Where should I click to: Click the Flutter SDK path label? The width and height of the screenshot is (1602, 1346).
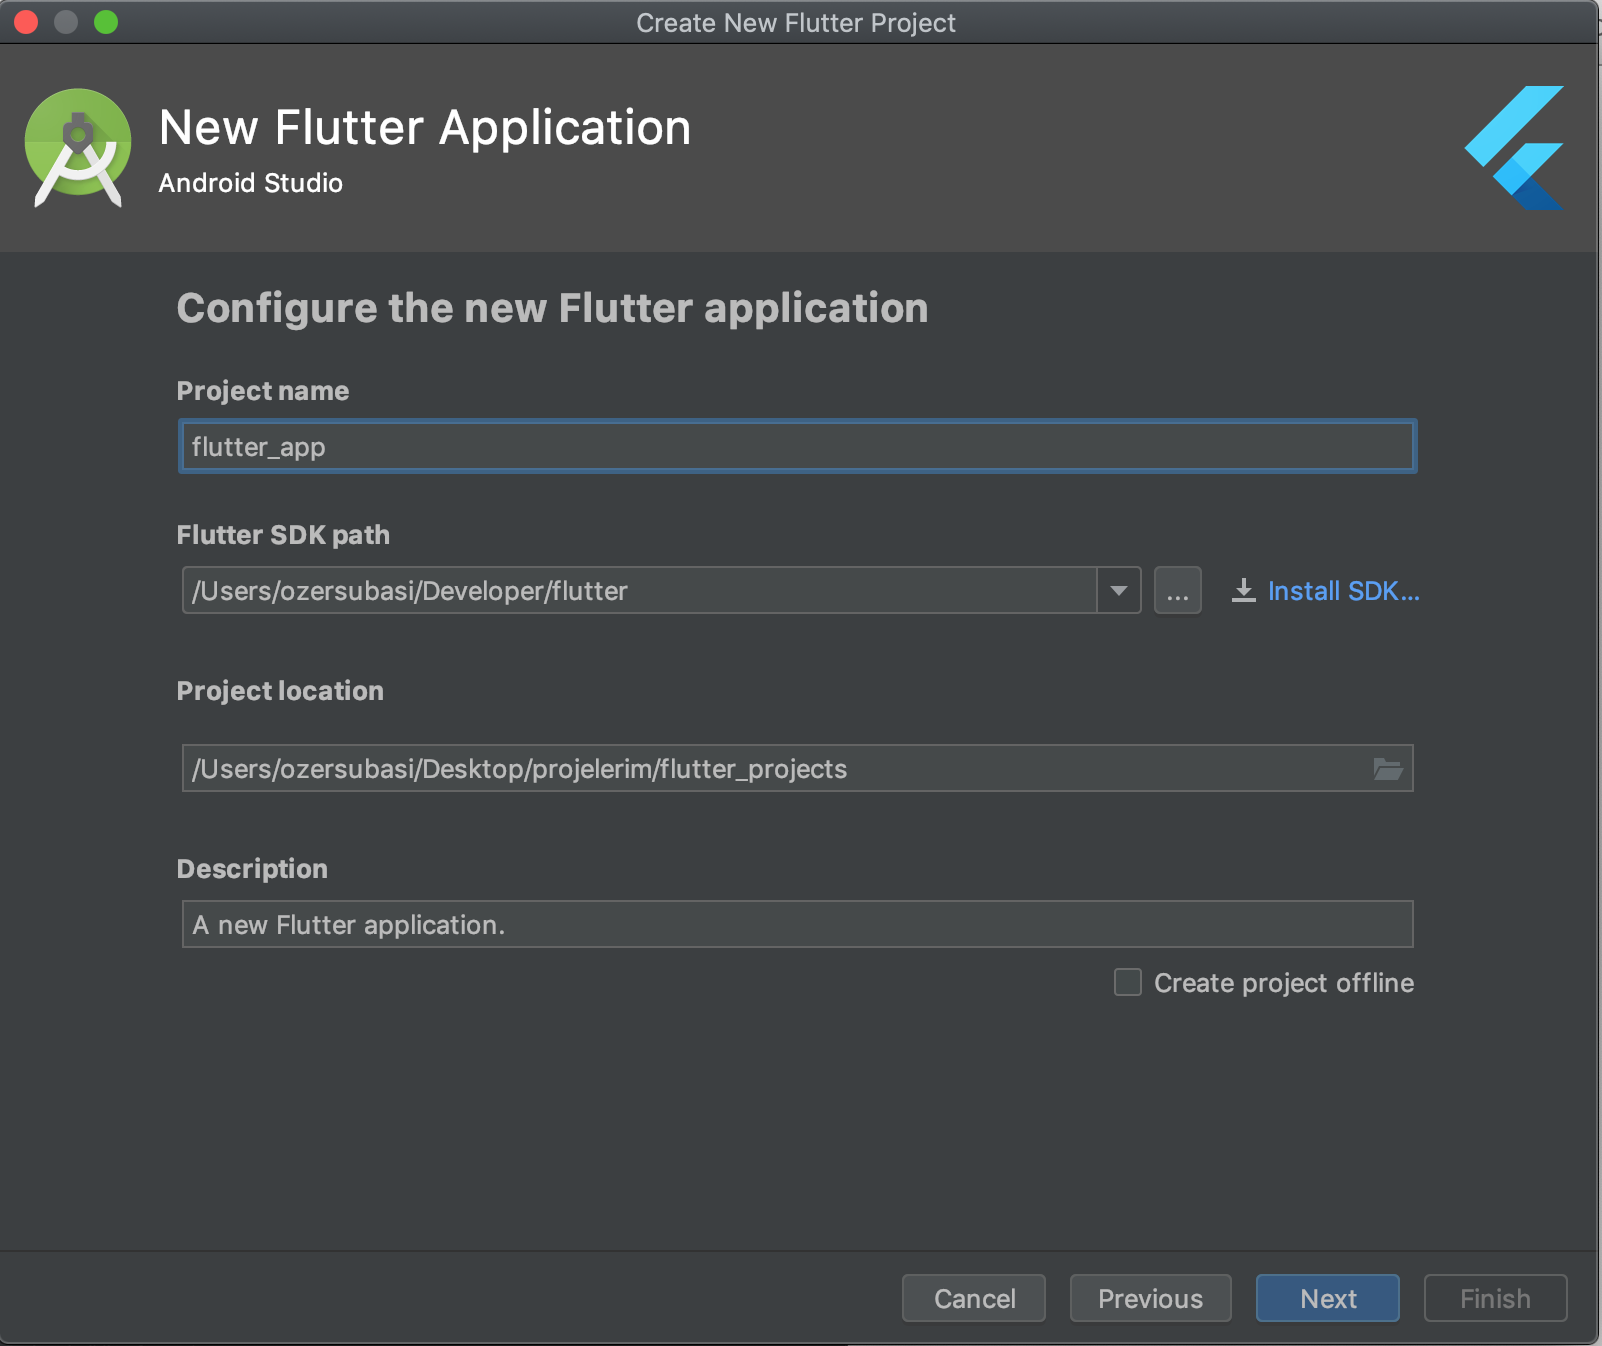tap(283, 535)
